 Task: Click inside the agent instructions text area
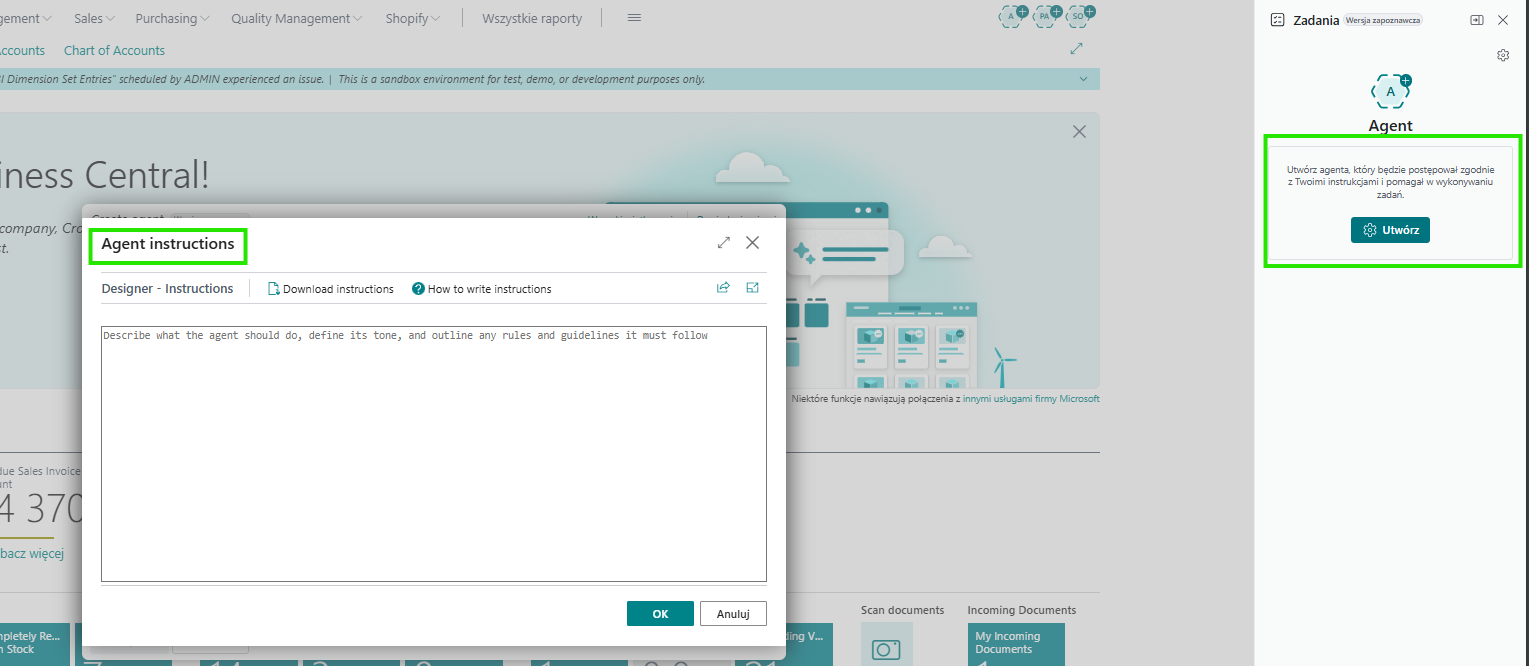pos(434,453)
